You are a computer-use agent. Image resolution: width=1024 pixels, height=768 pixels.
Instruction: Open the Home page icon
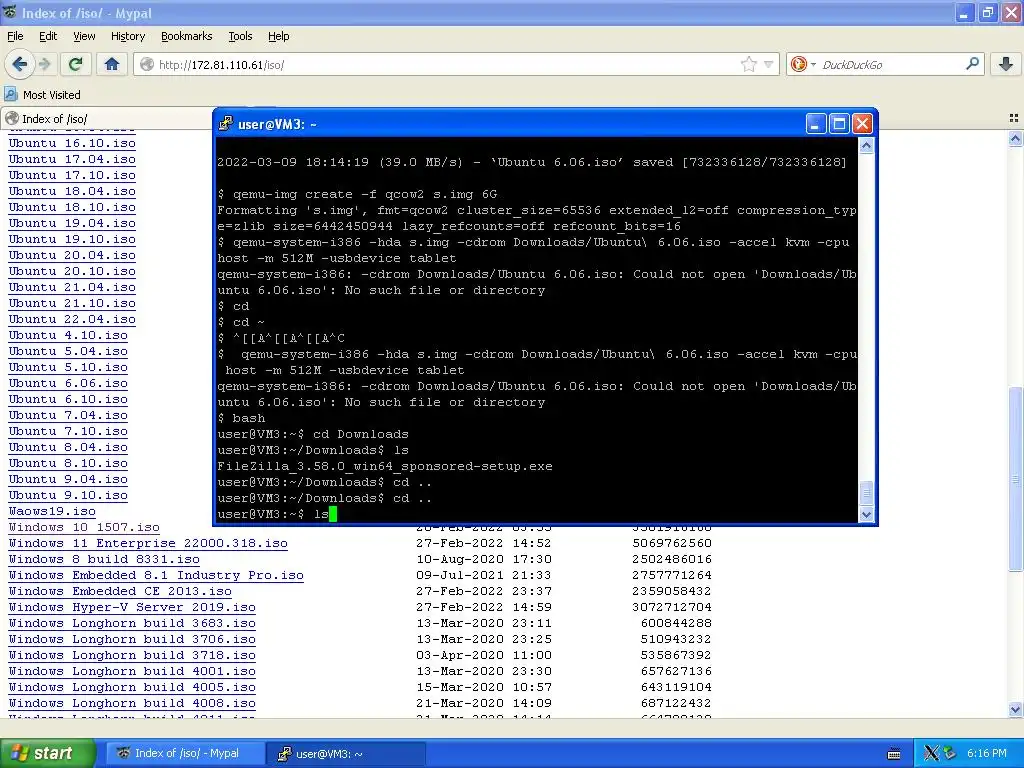(112, 64)
